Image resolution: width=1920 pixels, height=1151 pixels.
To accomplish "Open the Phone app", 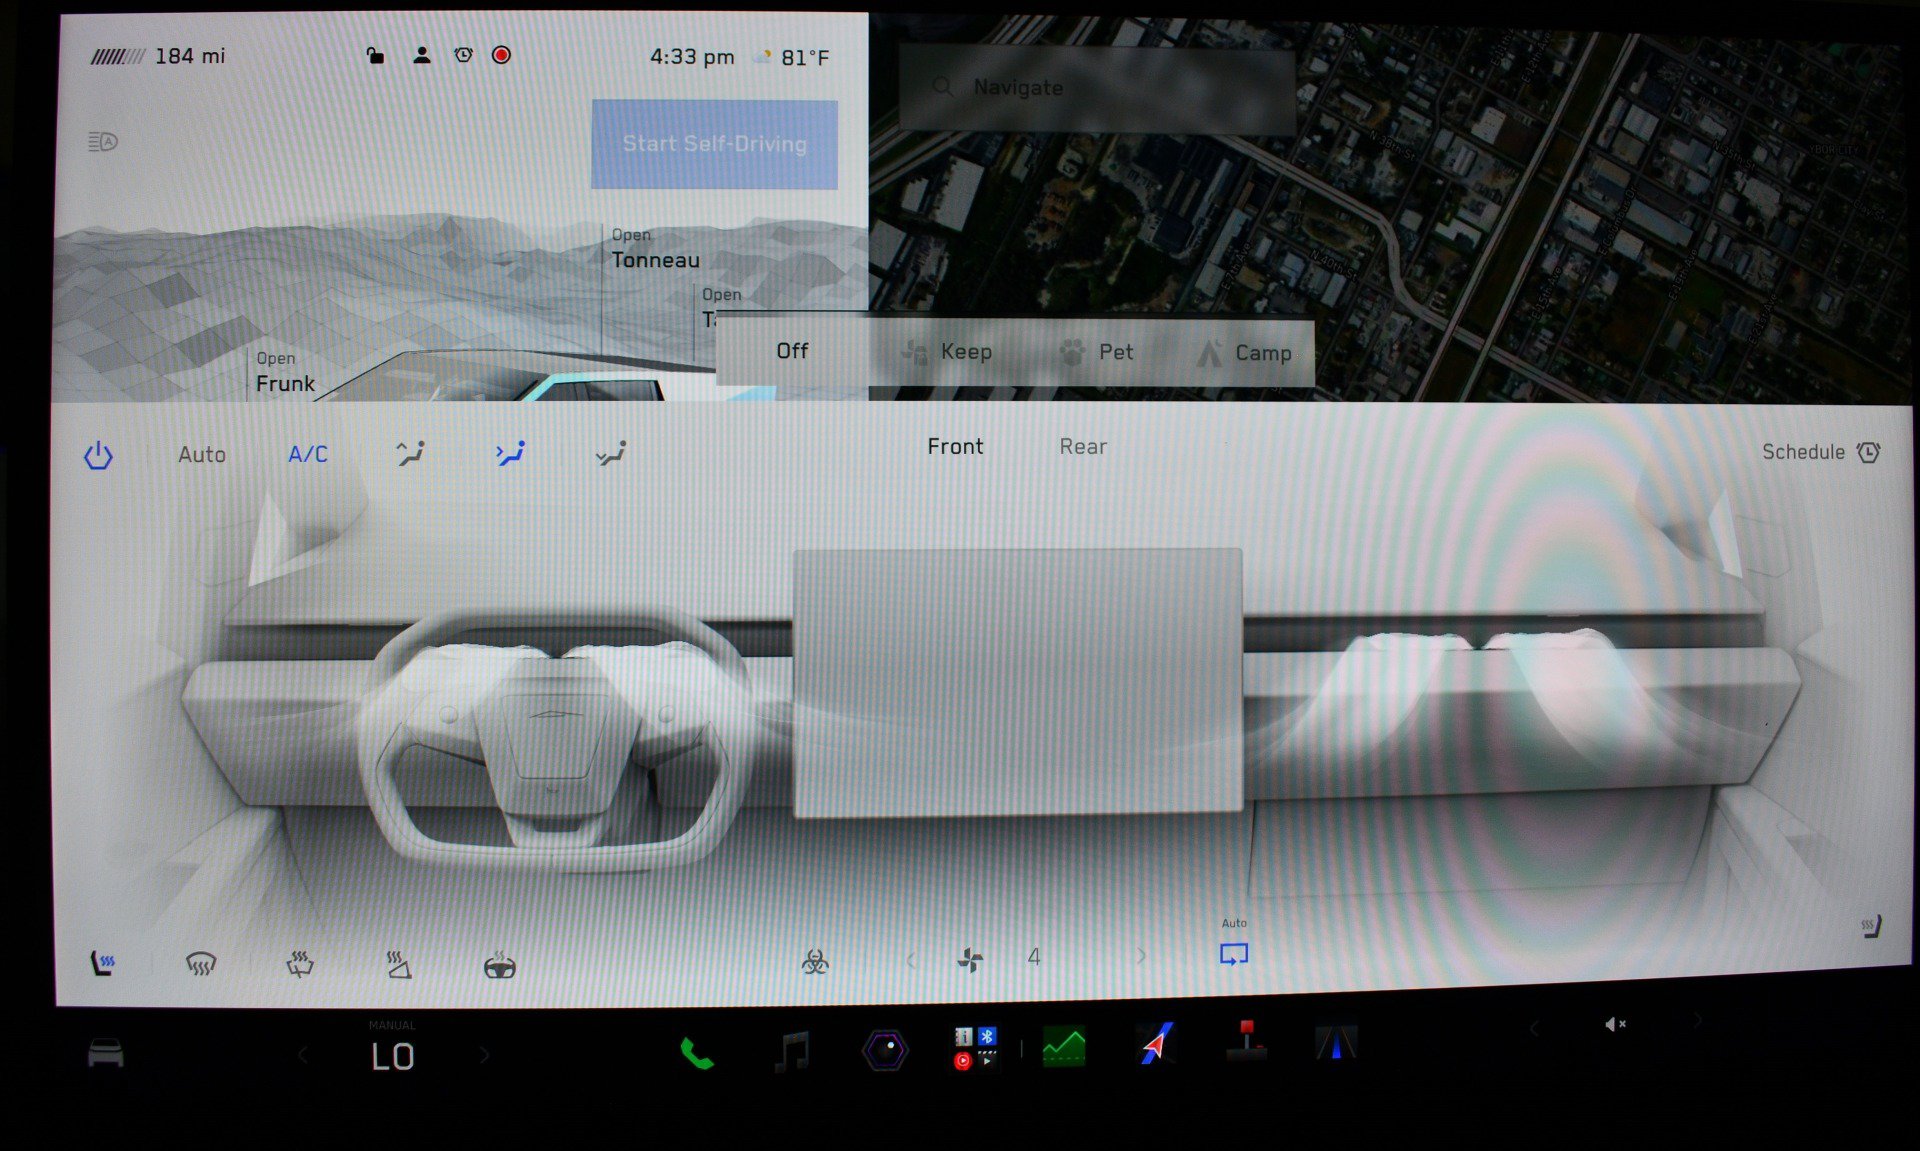I will point(696,1052).
